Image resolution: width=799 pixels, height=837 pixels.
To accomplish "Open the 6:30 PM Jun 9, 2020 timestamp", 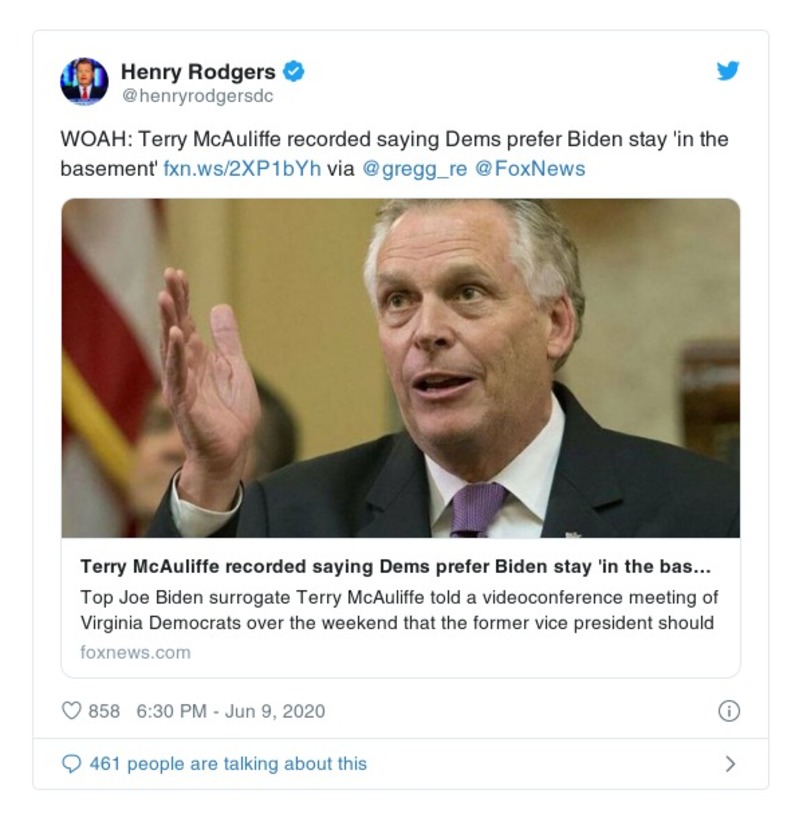I will coord(230,711).
